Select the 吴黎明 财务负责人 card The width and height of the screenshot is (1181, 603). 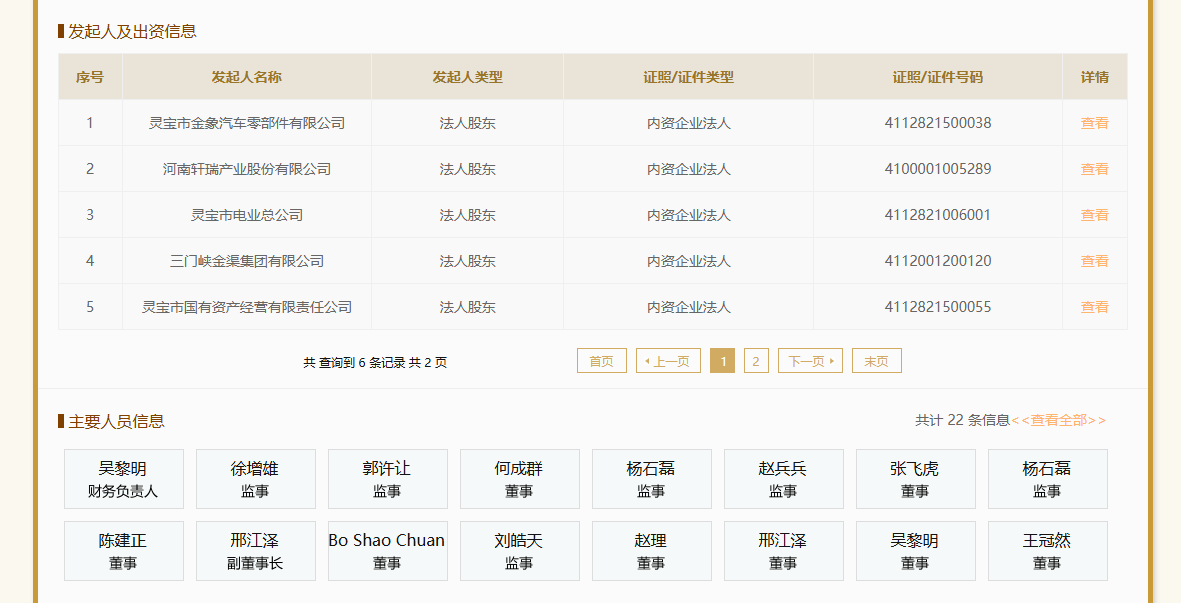point(124,479)
